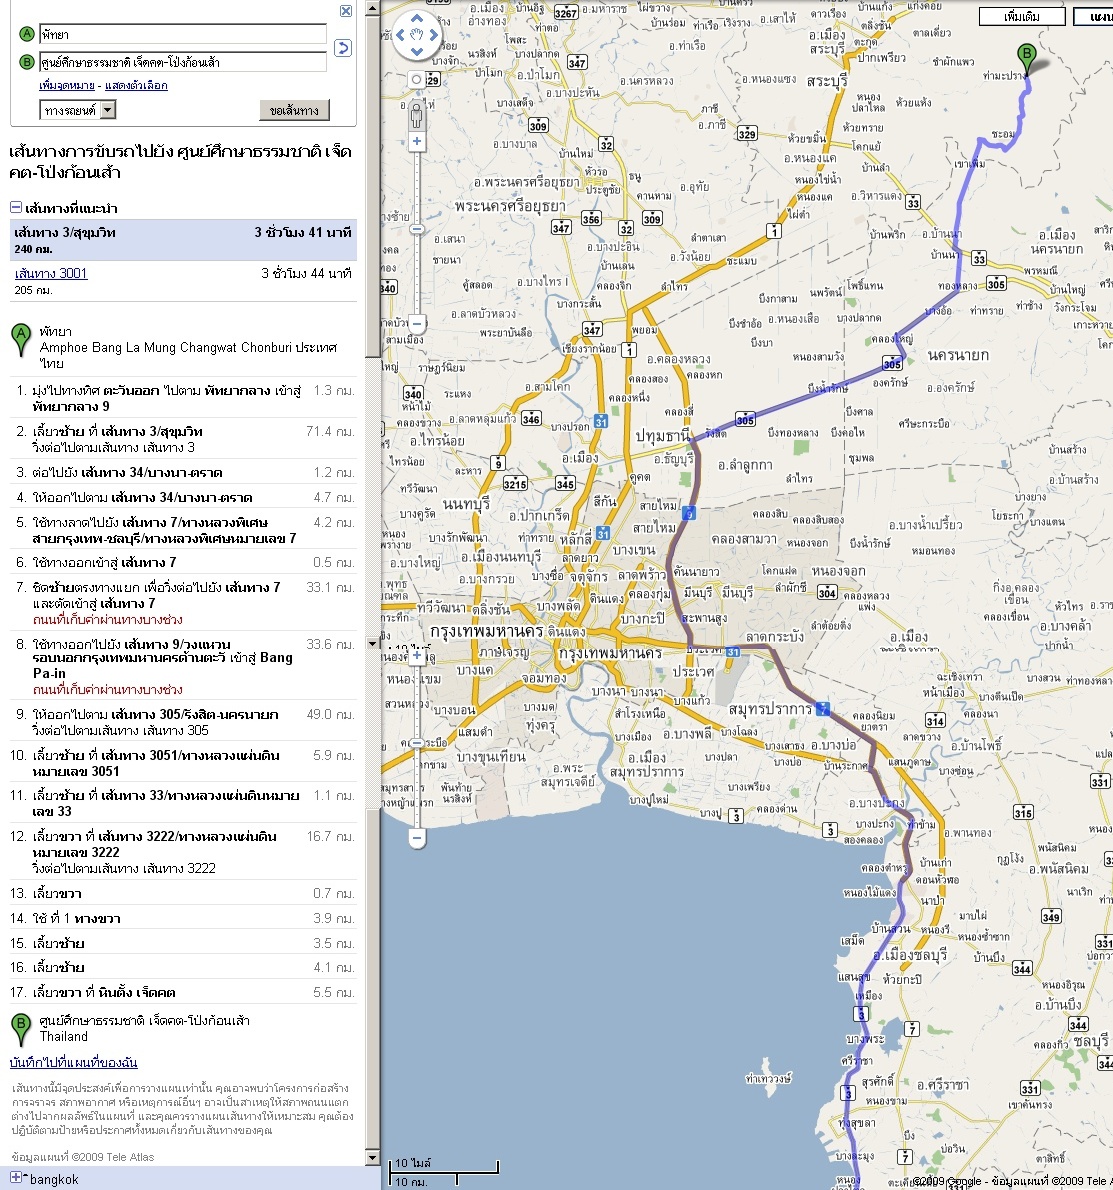
Task: Open the เพิ่มเติม map options button
Action: point(1022,16)
